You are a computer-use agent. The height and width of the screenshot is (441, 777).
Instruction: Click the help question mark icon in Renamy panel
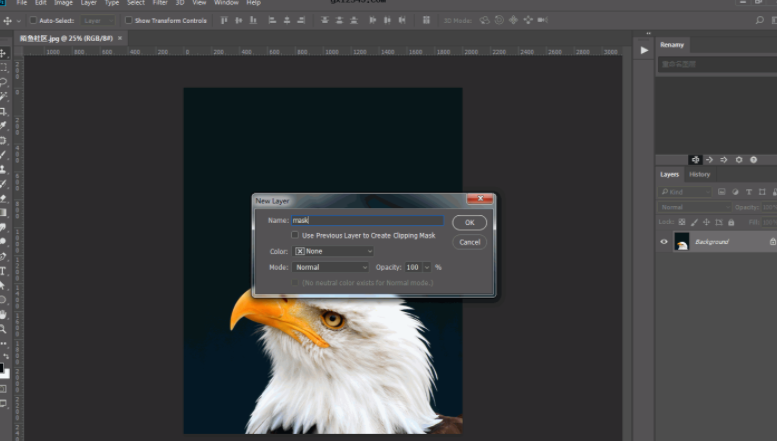(753, 160)
